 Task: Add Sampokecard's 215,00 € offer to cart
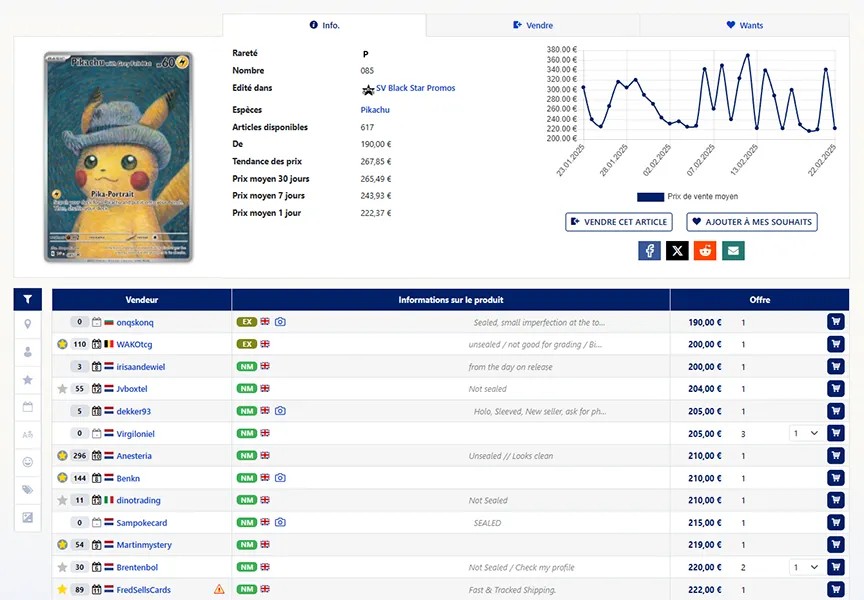[x=836, y=522]
